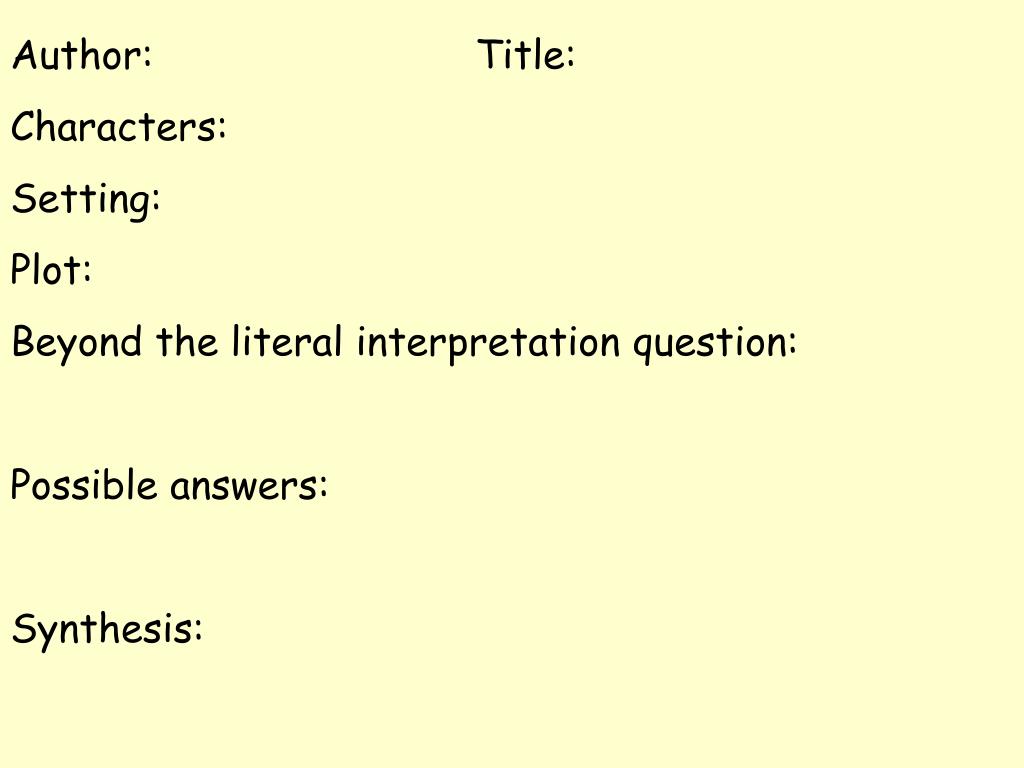
Task: Click the word Possible
Action: coord(84,485)
